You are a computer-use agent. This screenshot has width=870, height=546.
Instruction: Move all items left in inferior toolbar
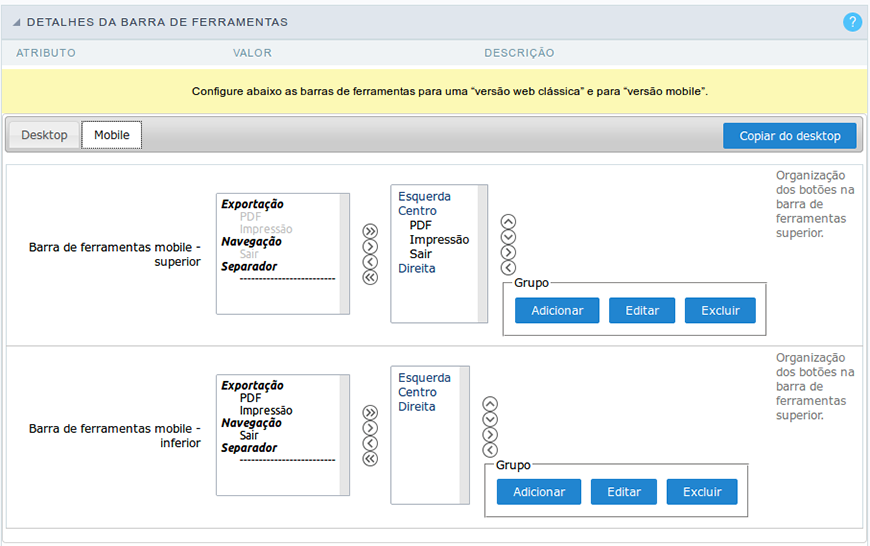tap(370, 459)
